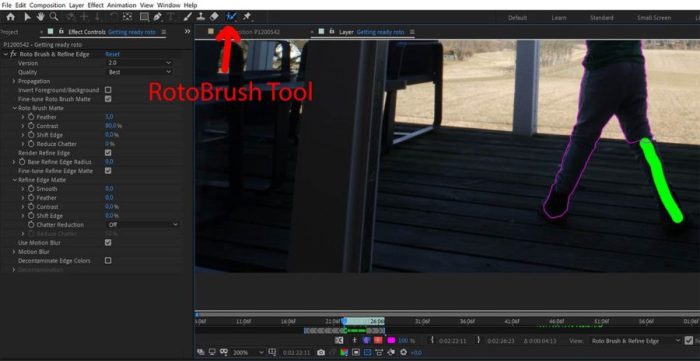The width and height of the screenshot is (700, 361).
Task: Toggle Invert Foreground/Background checkbox
Action: [x=108, y=90]
